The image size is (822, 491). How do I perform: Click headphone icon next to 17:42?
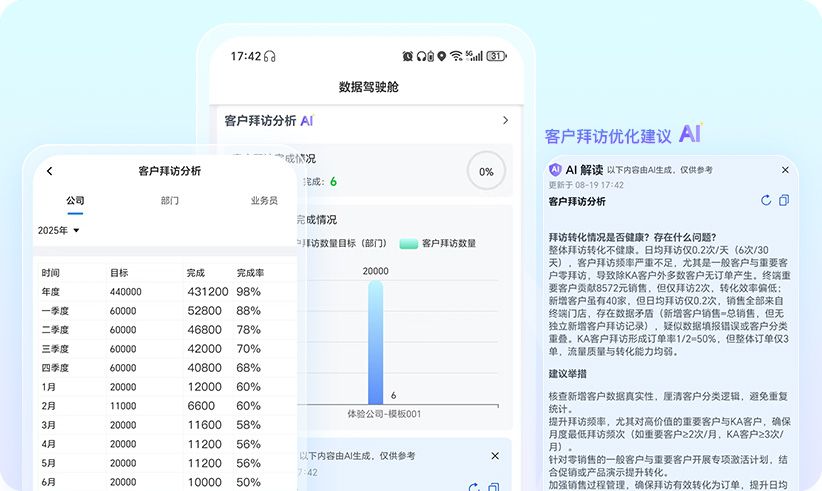269,56
